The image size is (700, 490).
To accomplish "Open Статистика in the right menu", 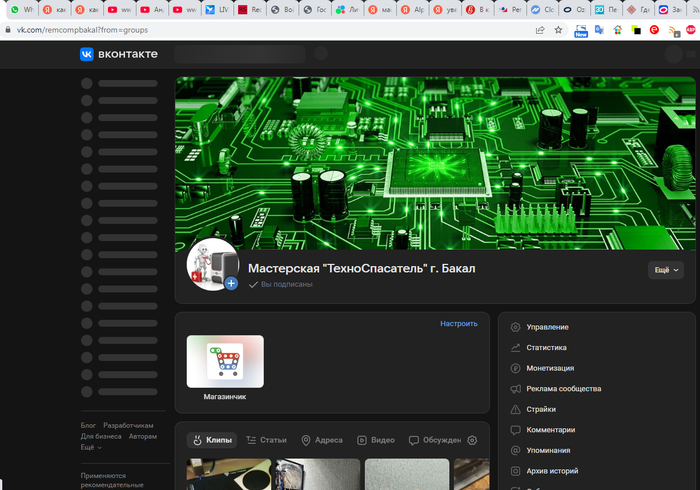I will pos(546,348).
